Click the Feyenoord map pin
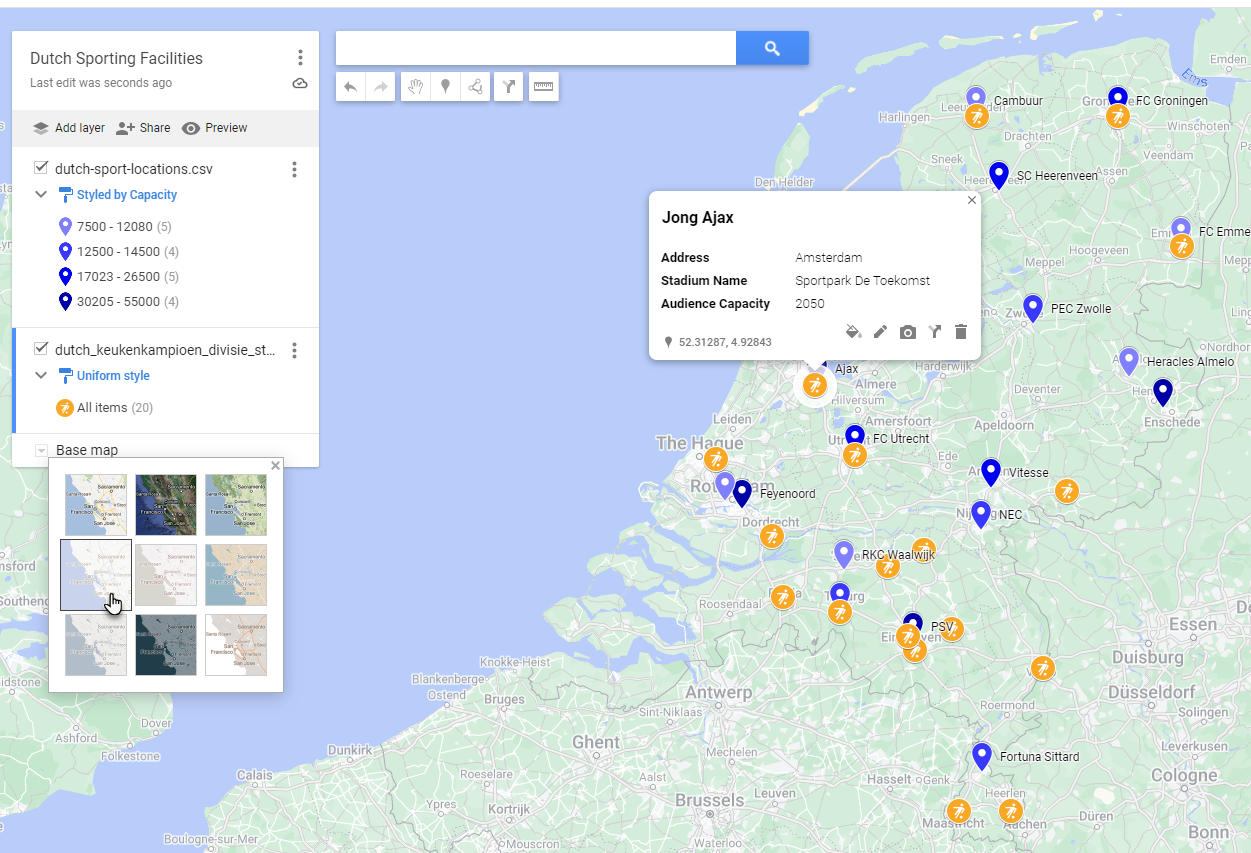The width and height of the screenshot is (1251, 853). pos(742,493)
